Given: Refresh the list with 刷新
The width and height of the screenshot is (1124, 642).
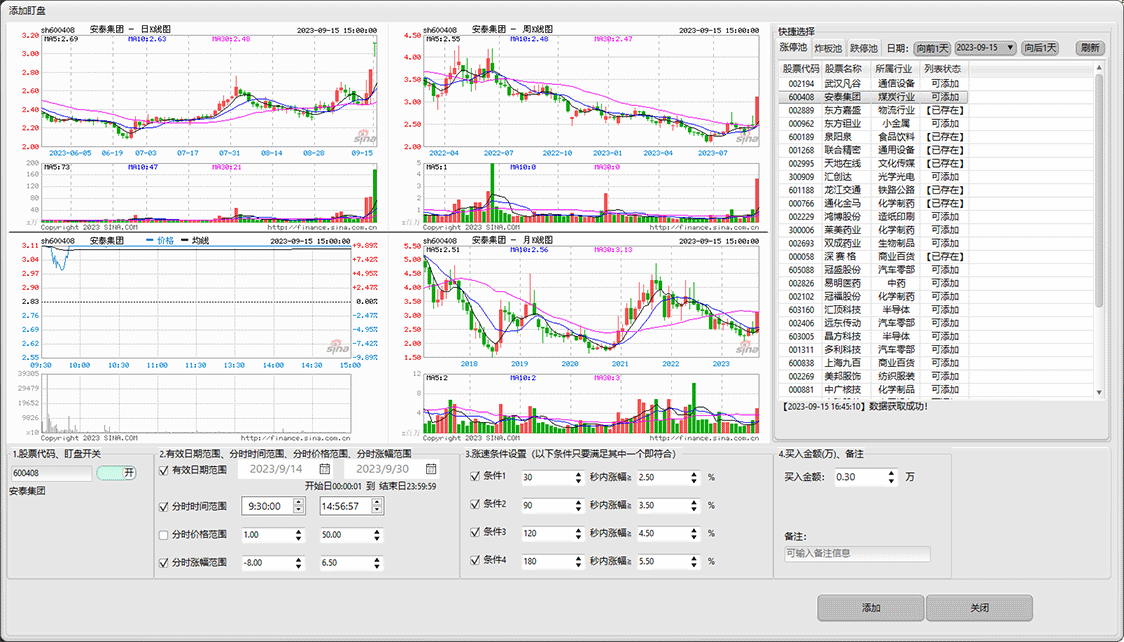Looking at the screenshot, I should click(x=1090, y=48).
